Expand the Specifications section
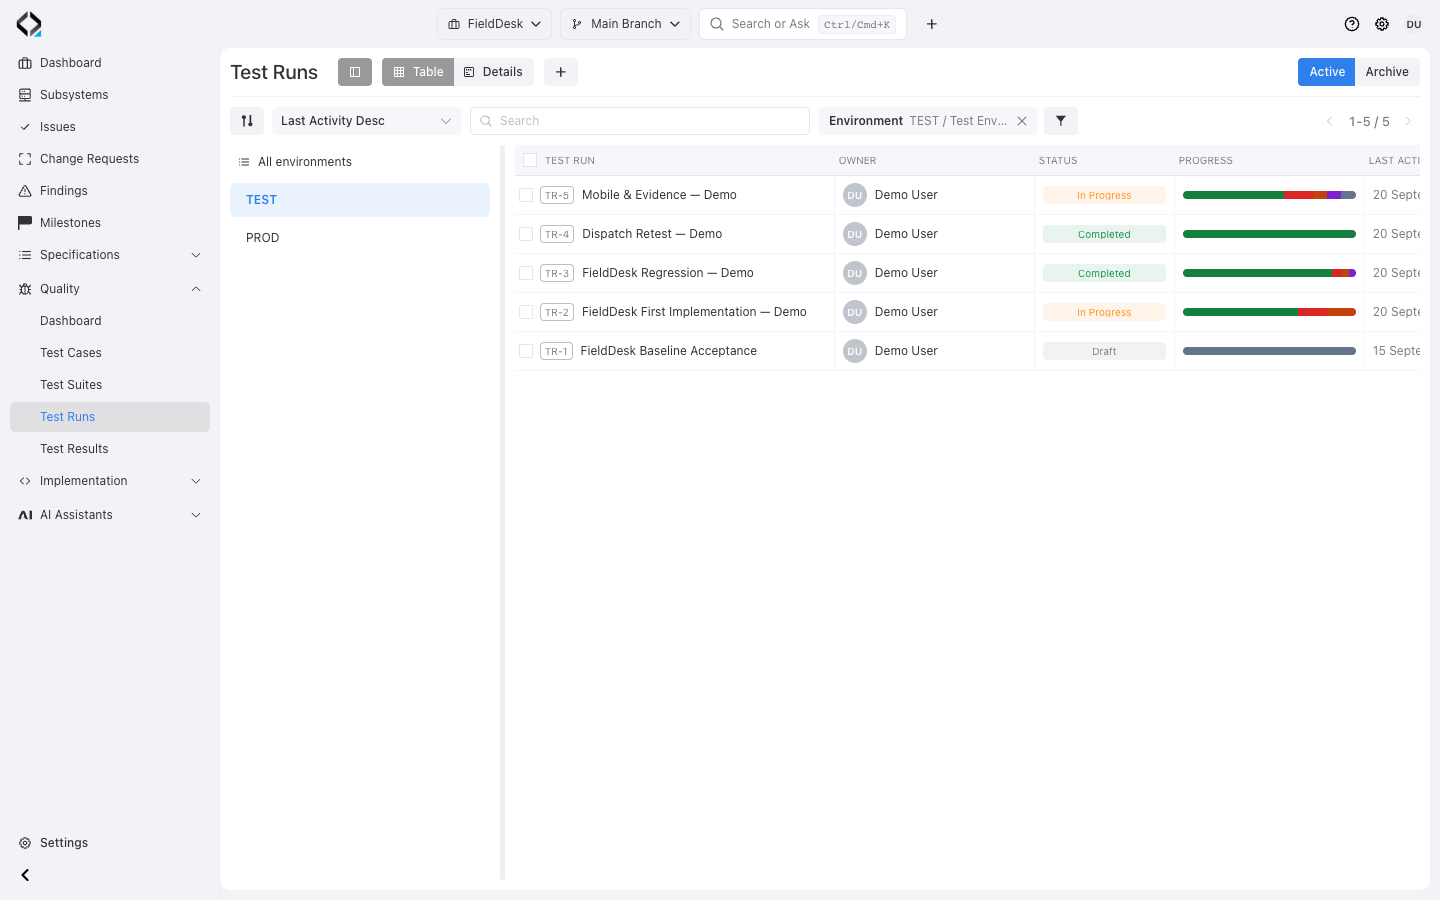 coord(110,255)
